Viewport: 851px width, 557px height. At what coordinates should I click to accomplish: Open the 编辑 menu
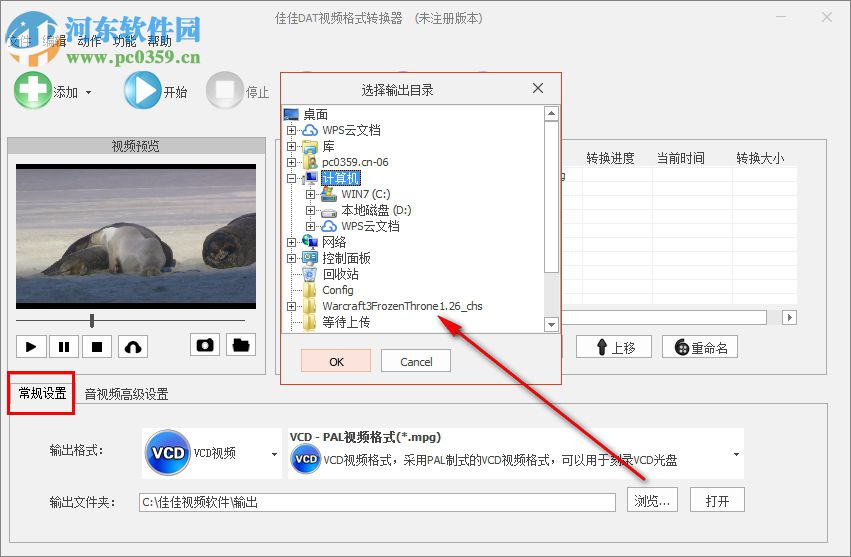pyautogui.click(x=54, y=41)
